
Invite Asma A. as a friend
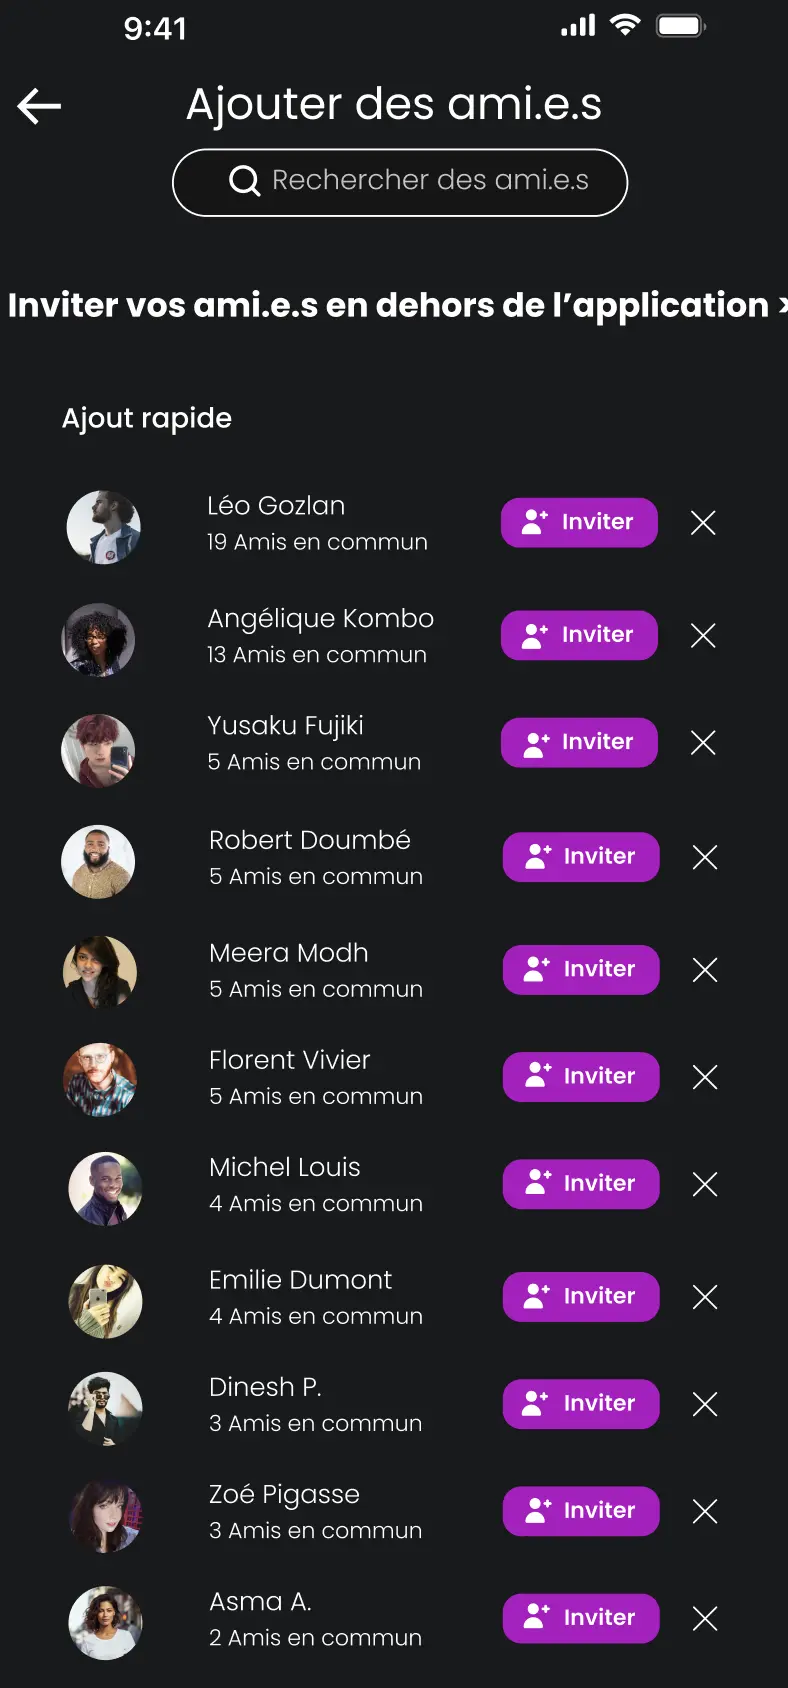coord(581,1618)
